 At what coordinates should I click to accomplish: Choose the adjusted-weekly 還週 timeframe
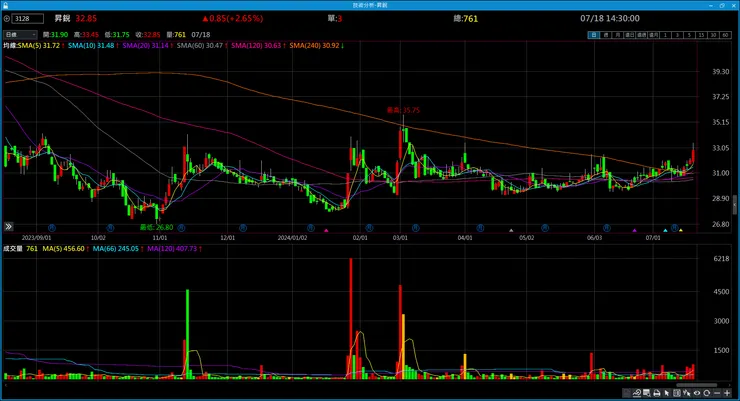click(641, 35)
